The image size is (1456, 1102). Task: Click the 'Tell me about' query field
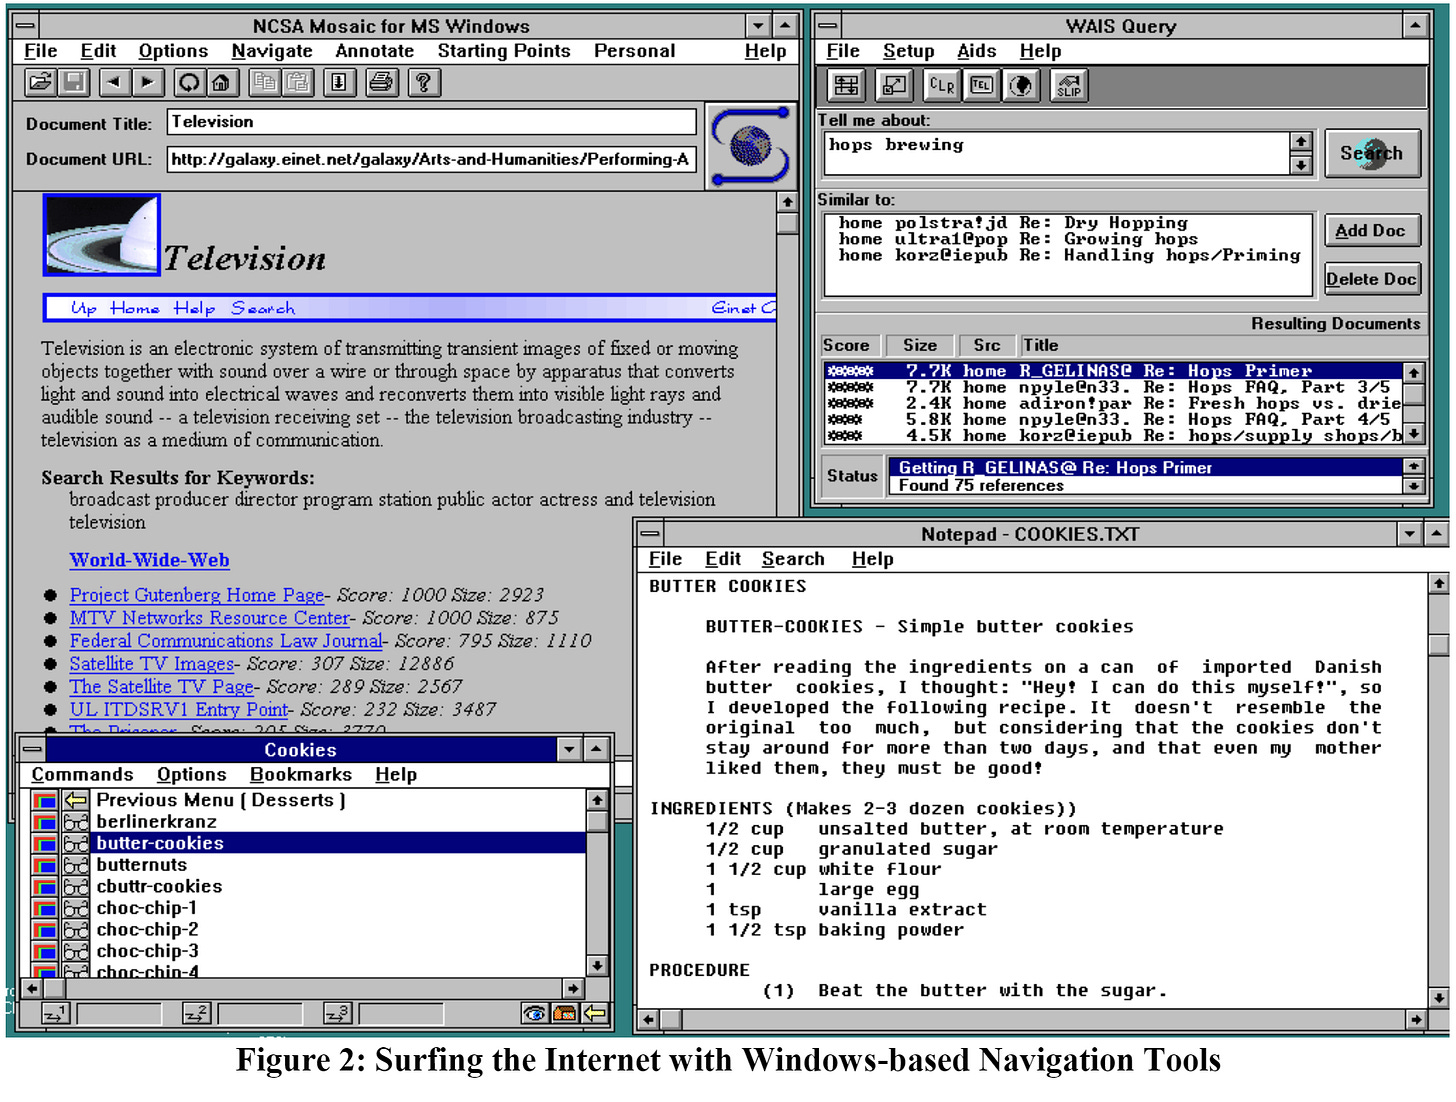[1058, 153]
